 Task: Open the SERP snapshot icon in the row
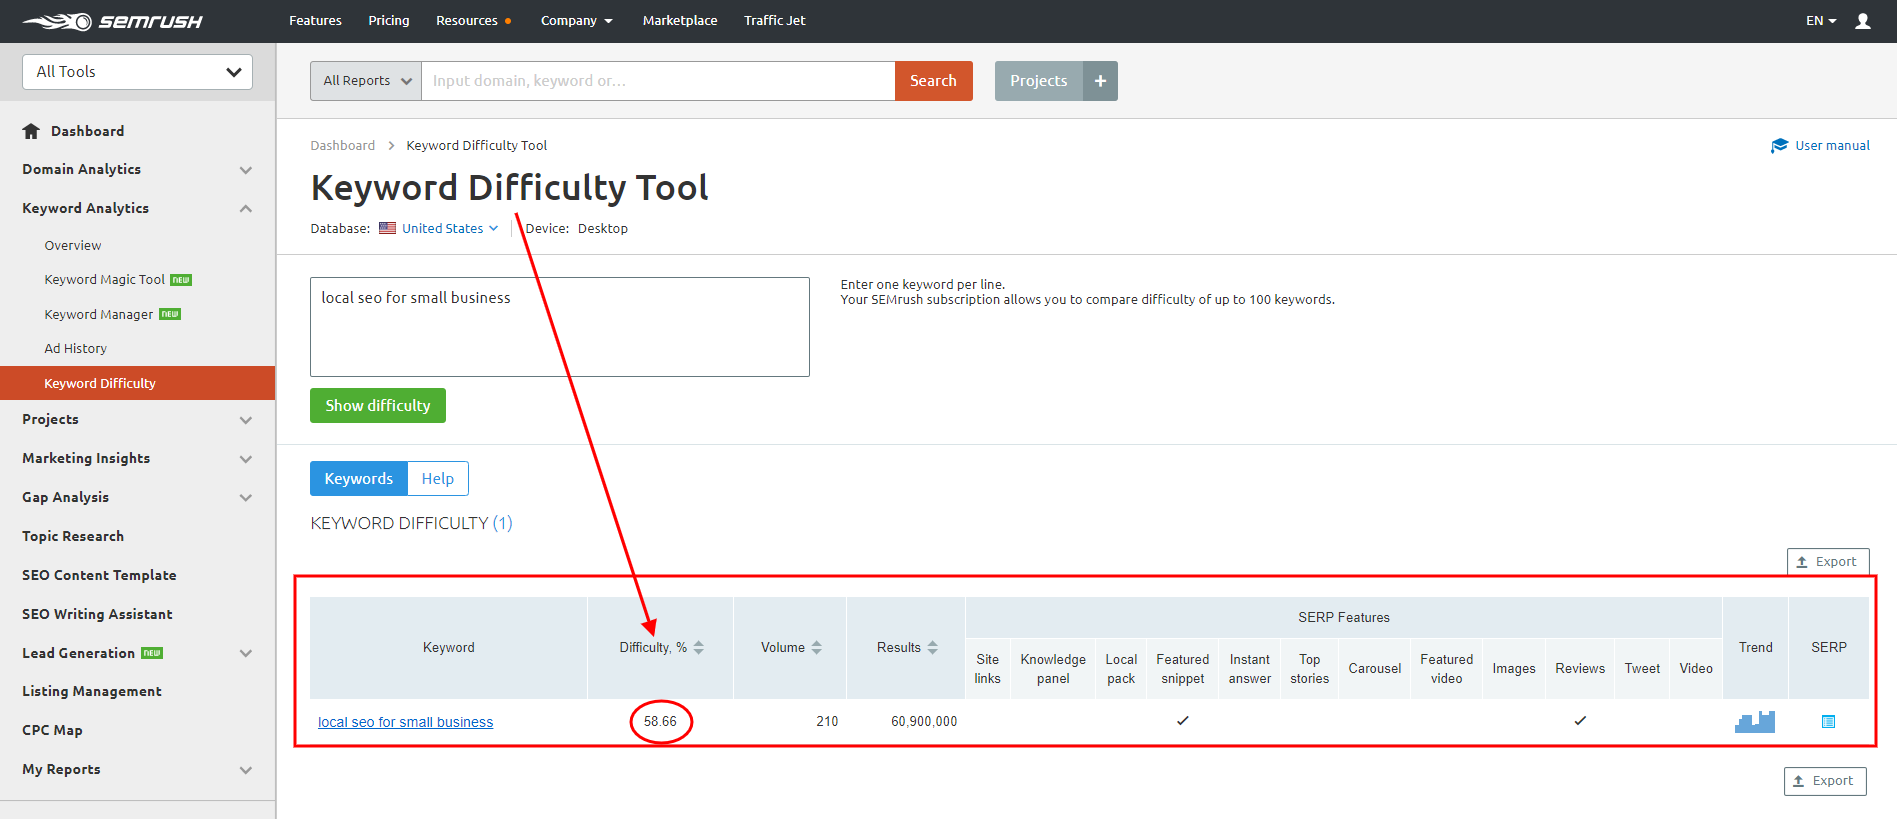pos(1828,721)
